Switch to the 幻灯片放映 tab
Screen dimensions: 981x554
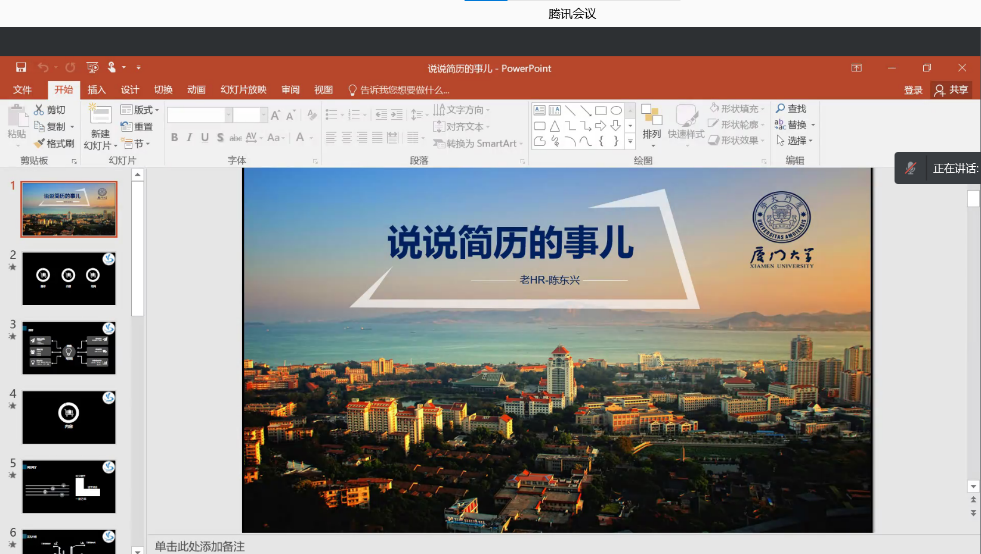(243, 90)
